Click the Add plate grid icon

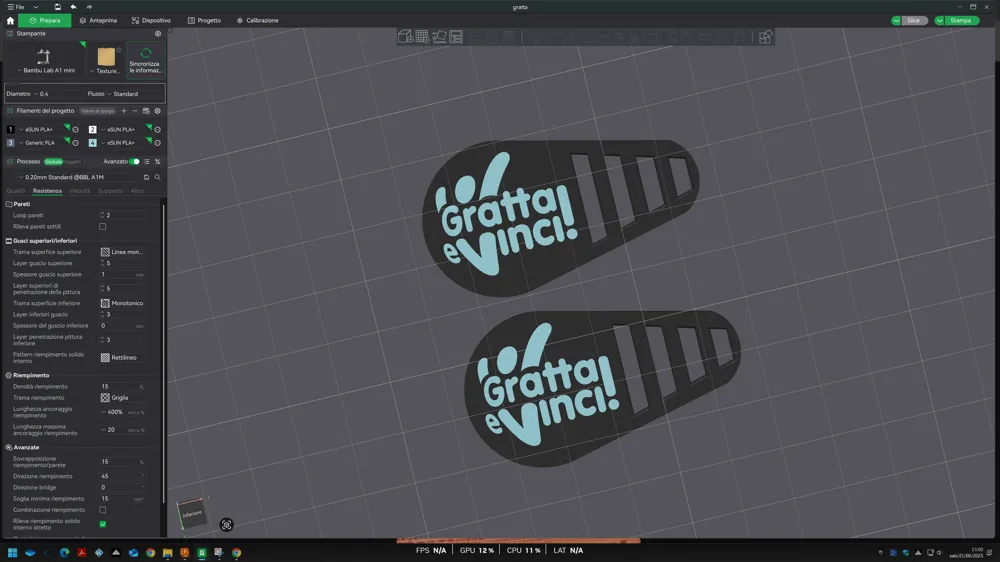click(x=422, y=36)
